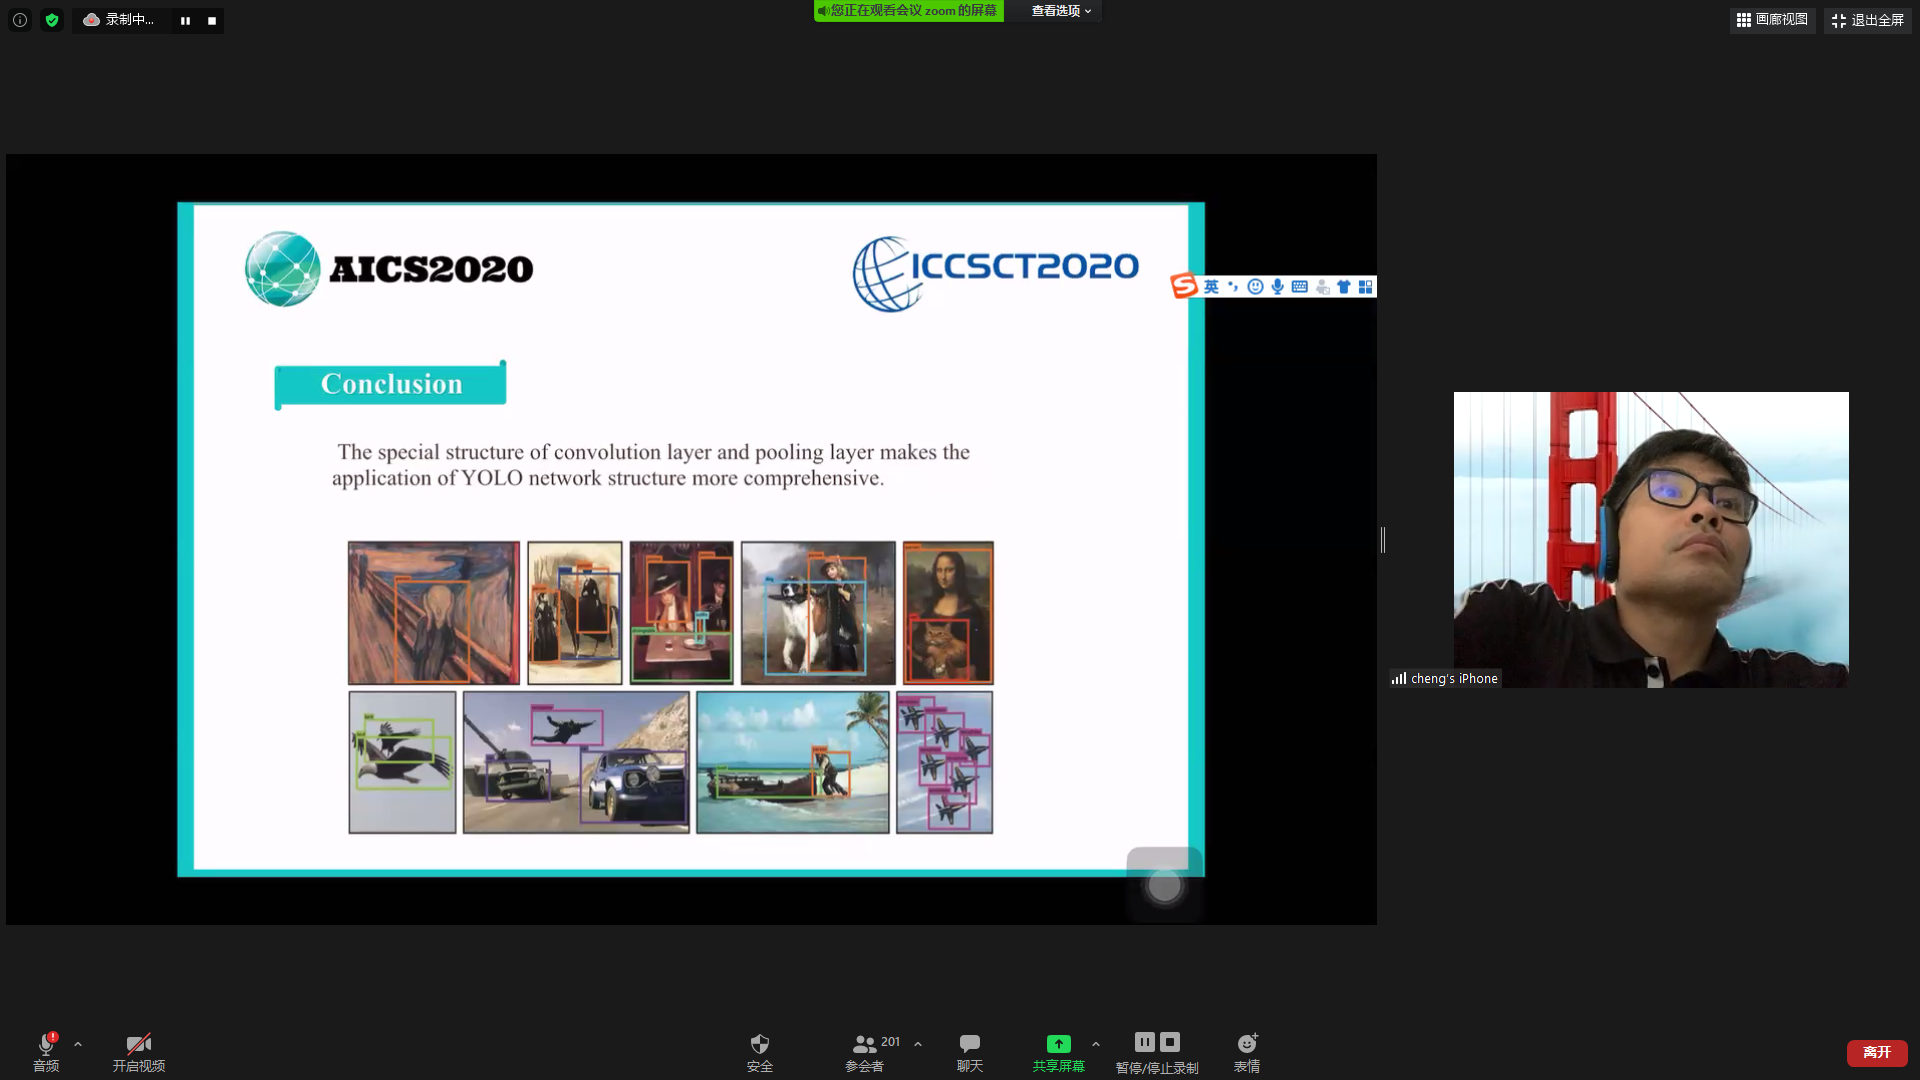The height and width of the screenshot is (1080, 1920).
Task: Open the 安全 security menu
Action: 760,1053
